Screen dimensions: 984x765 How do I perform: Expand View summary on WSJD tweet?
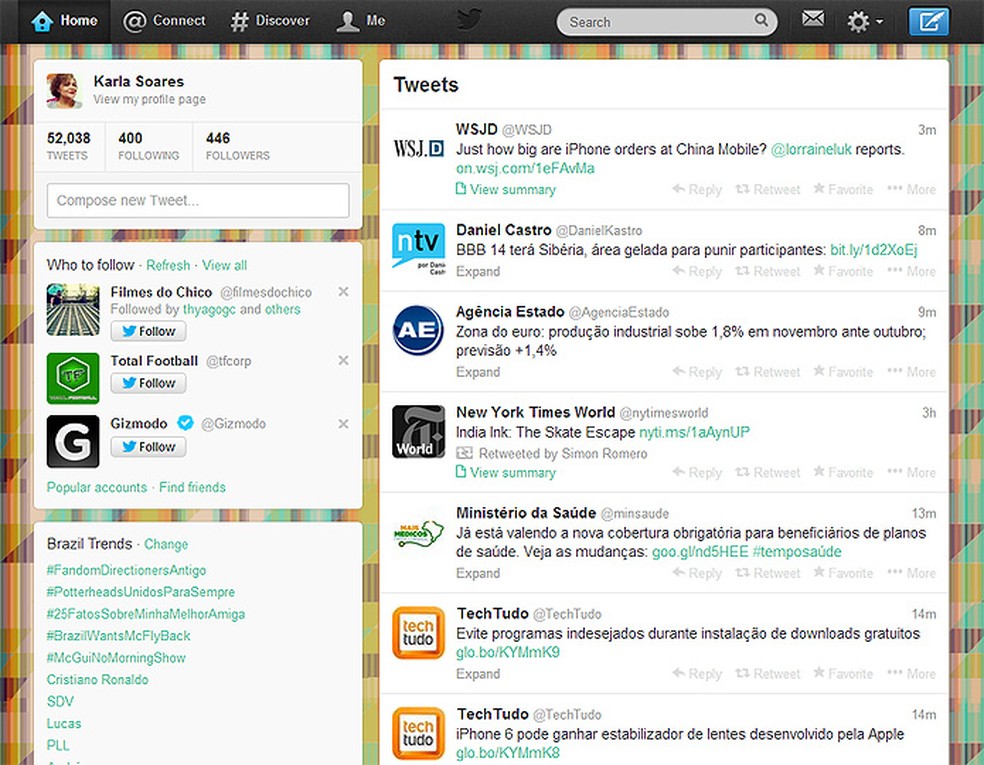click(x=506, y=190)
